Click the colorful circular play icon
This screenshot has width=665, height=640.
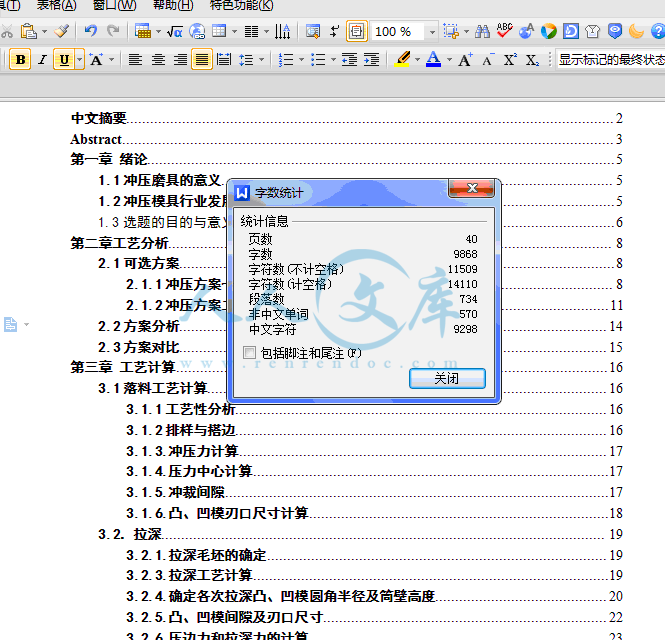(x=548, y=31)
